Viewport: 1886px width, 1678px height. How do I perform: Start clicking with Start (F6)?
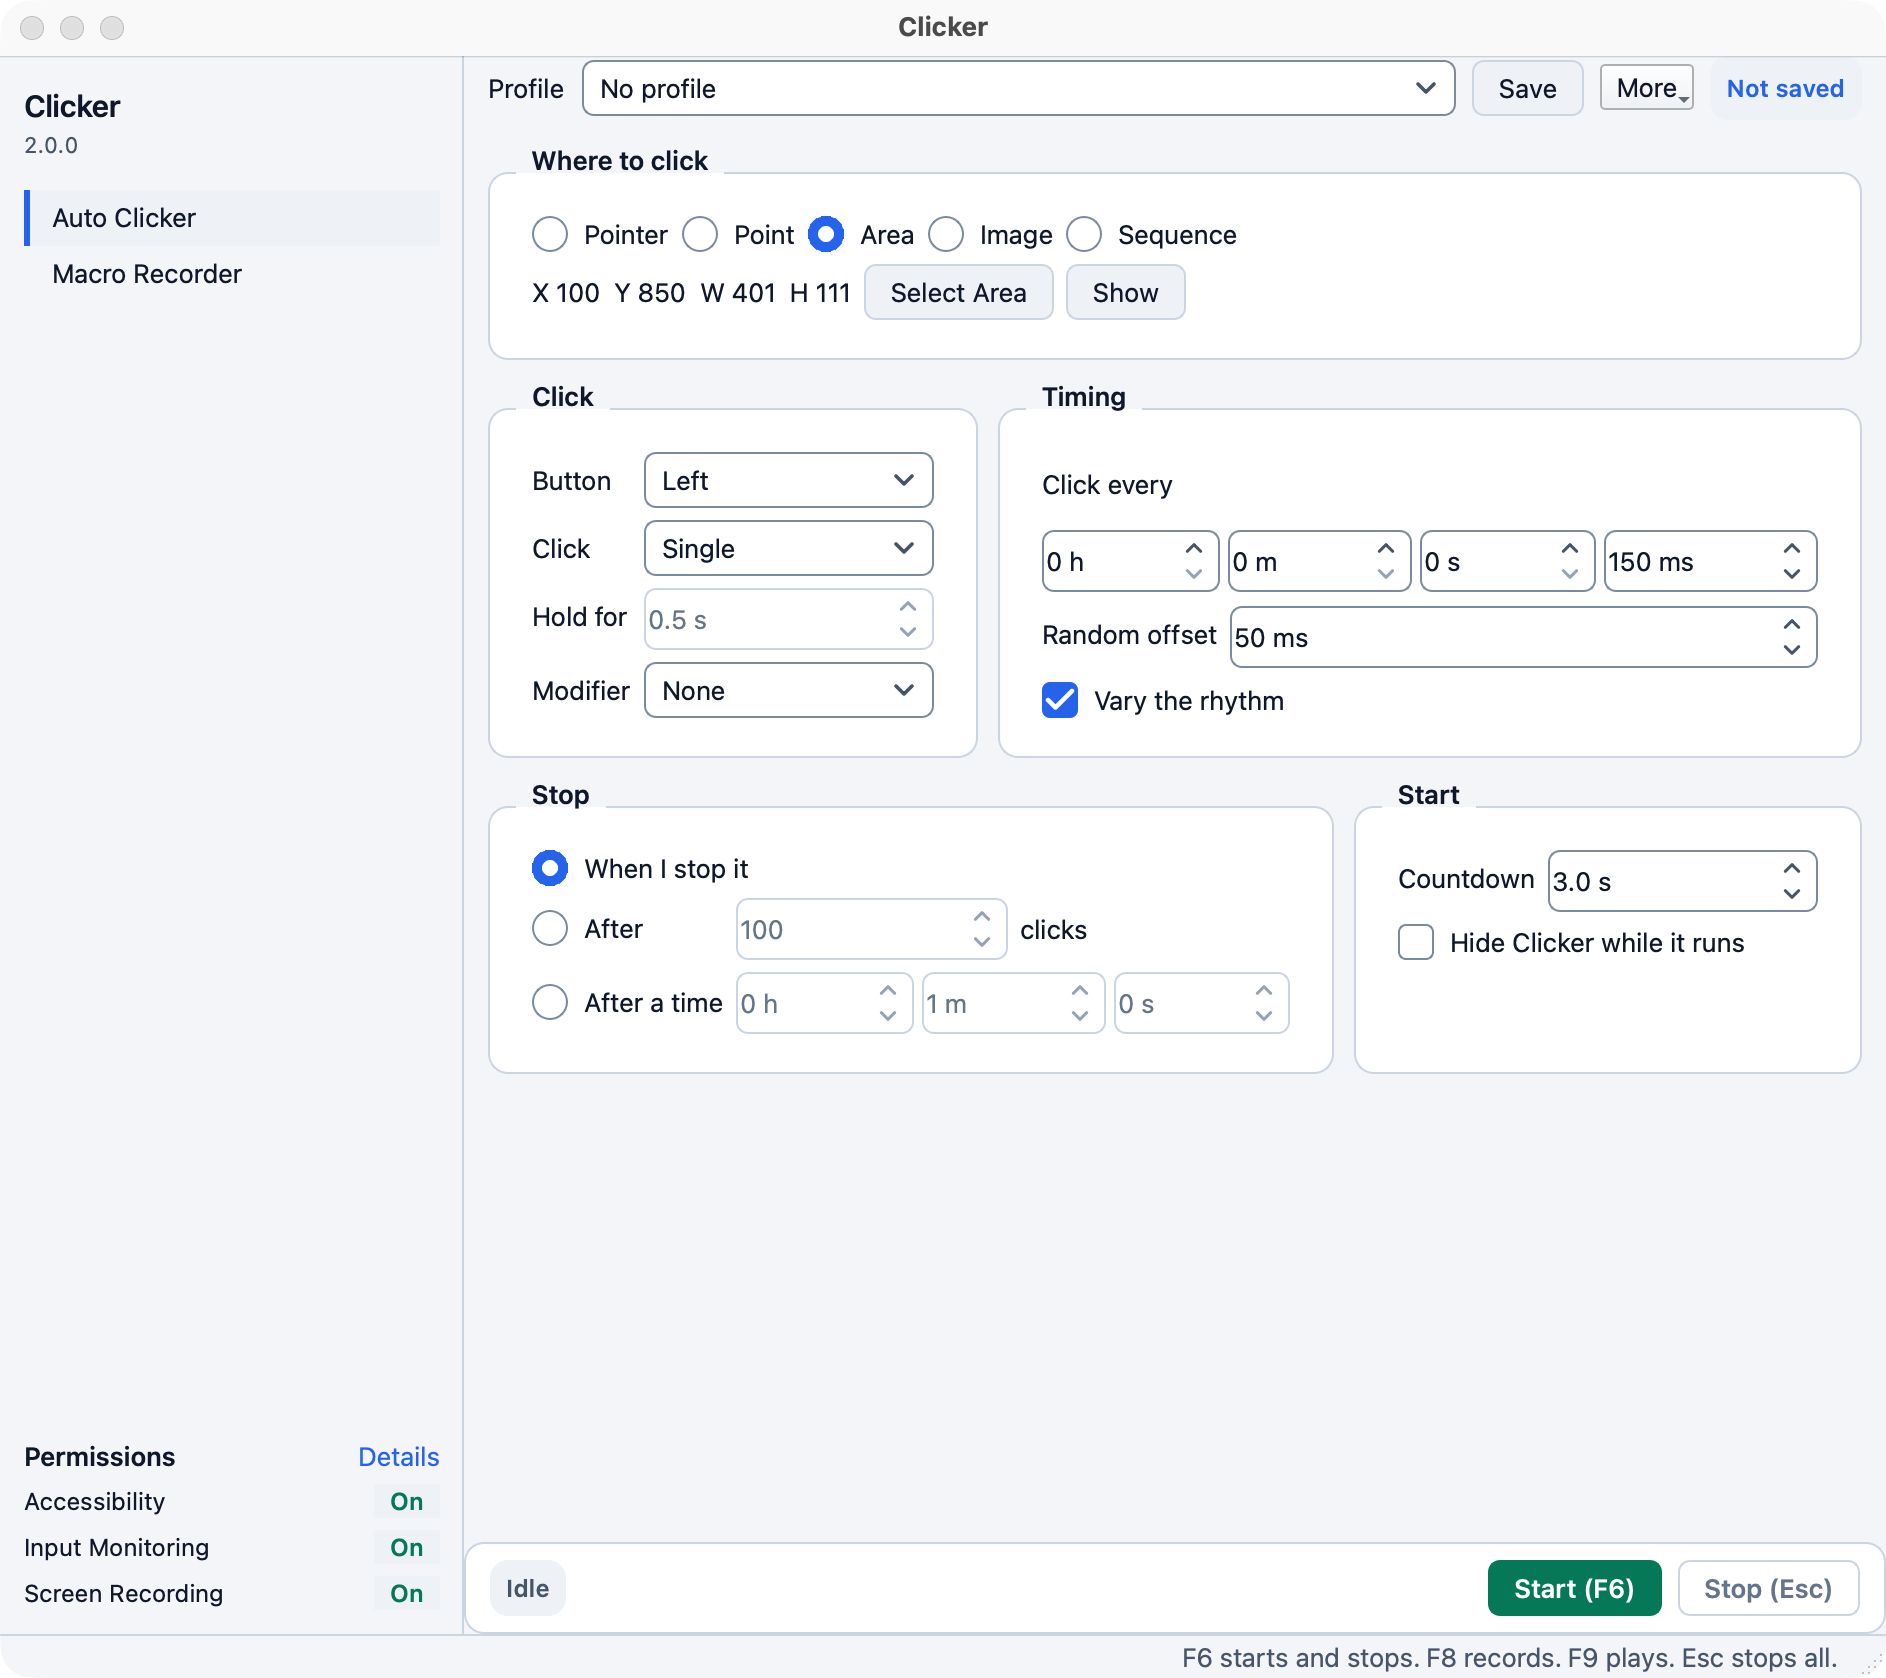[1574, 1588]
